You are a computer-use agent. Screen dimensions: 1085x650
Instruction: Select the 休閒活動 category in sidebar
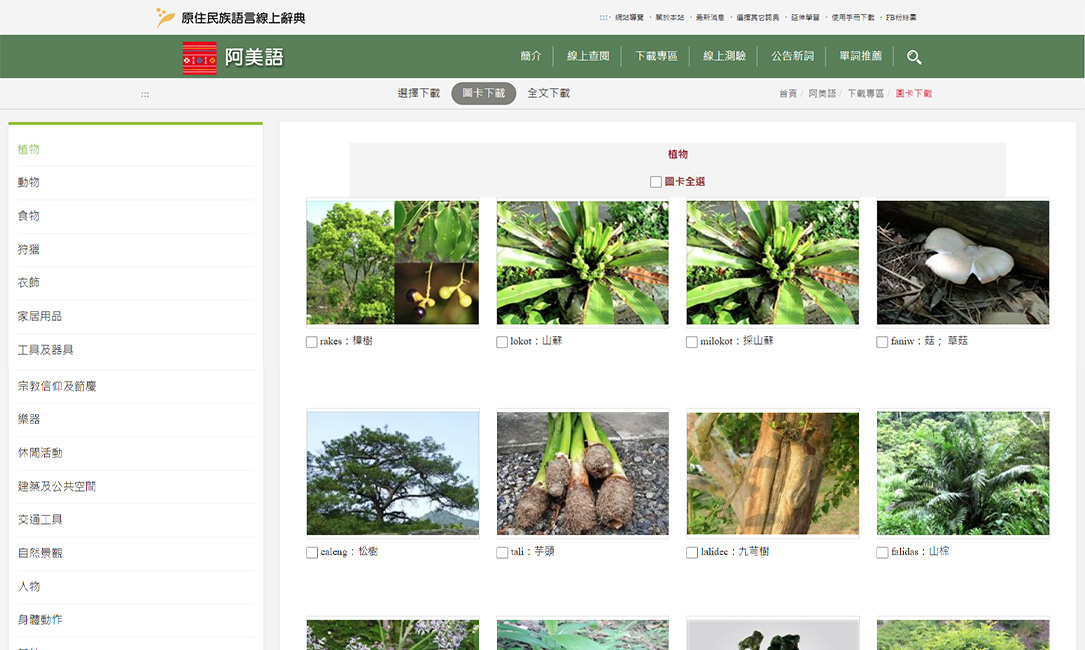40,453
